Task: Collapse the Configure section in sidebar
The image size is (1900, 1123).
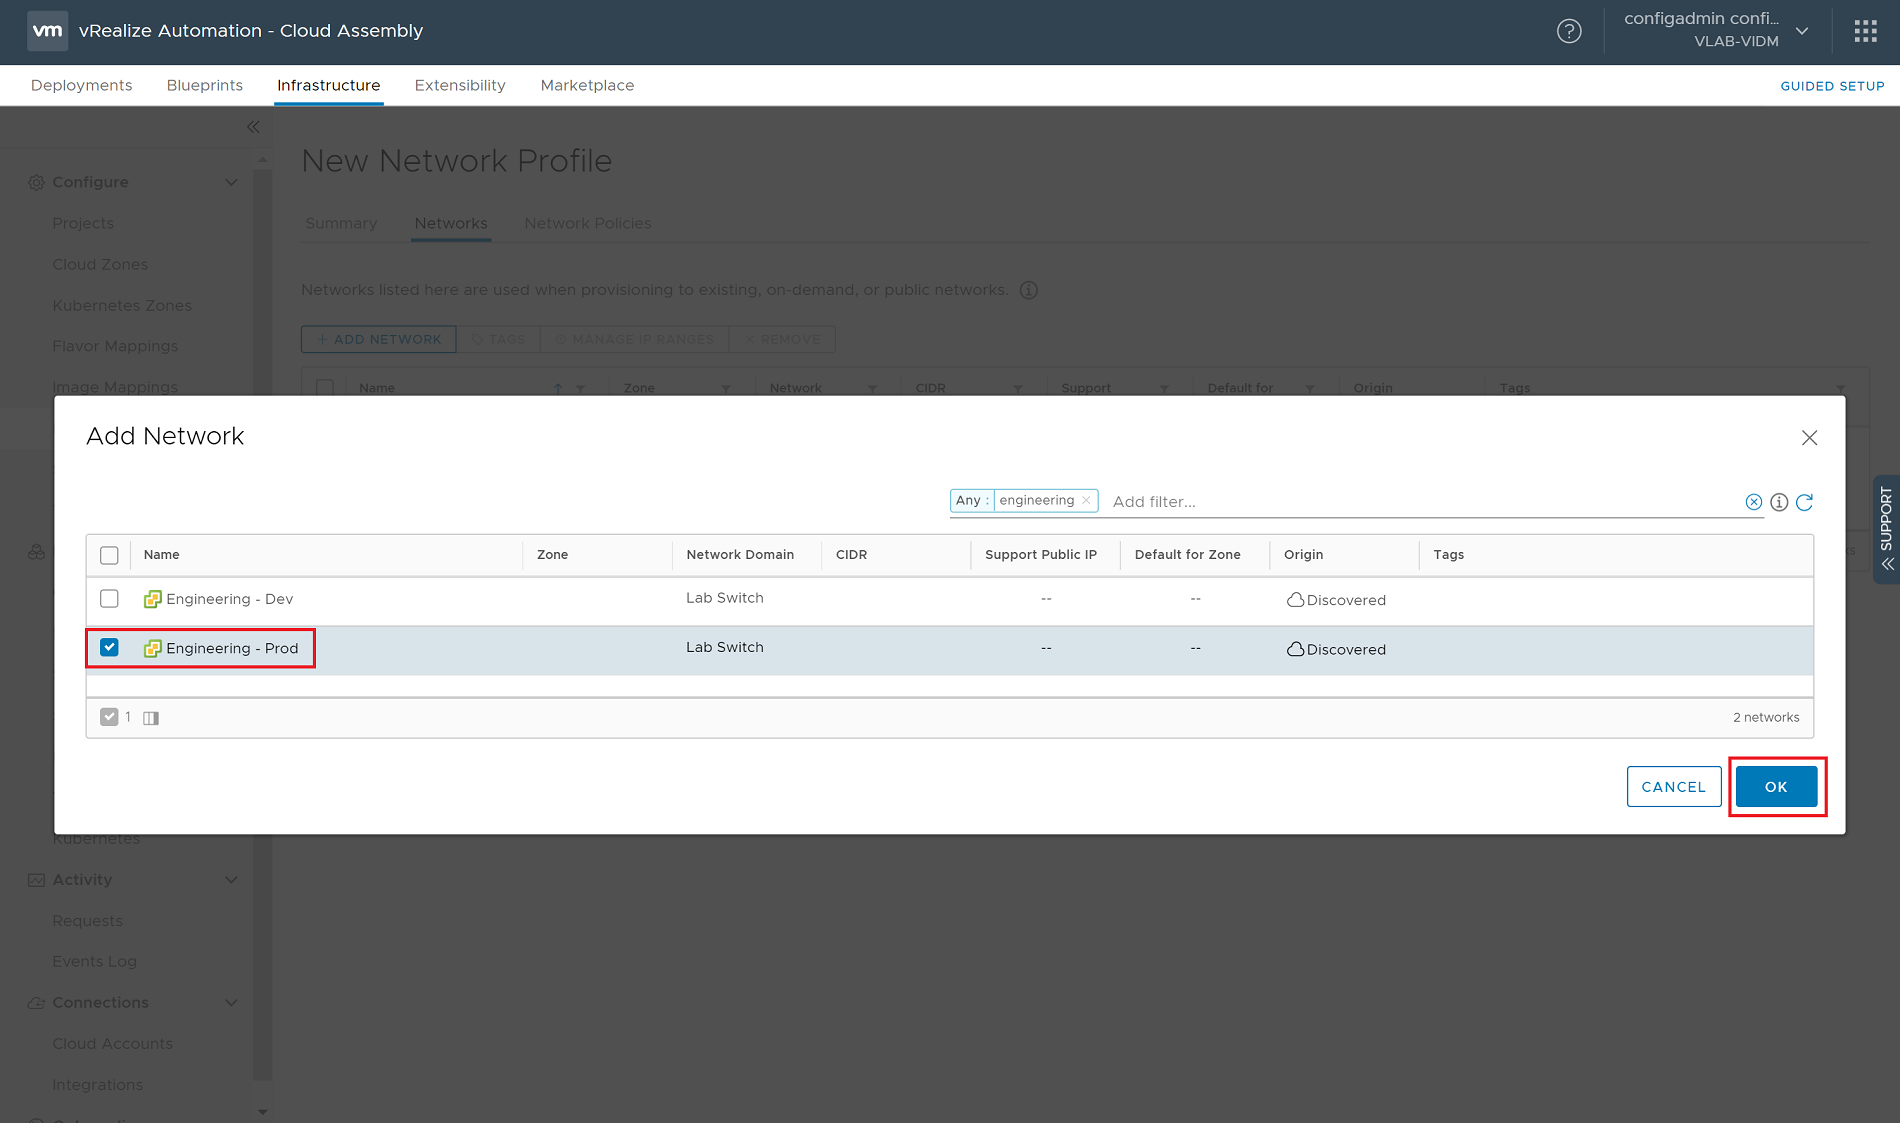Action: [231, 182]
